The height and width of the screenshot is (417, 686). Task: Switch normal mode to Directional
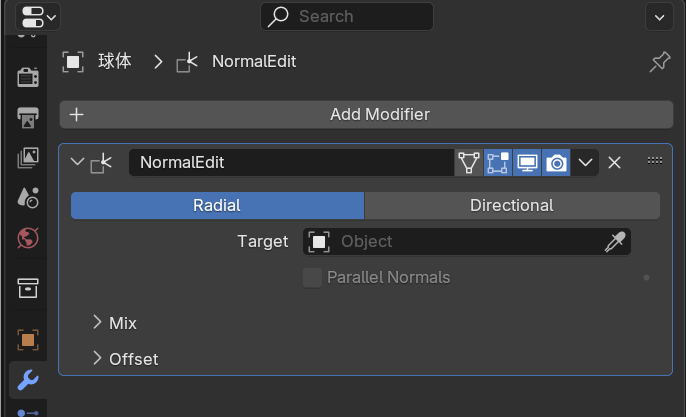coord(511,206)
